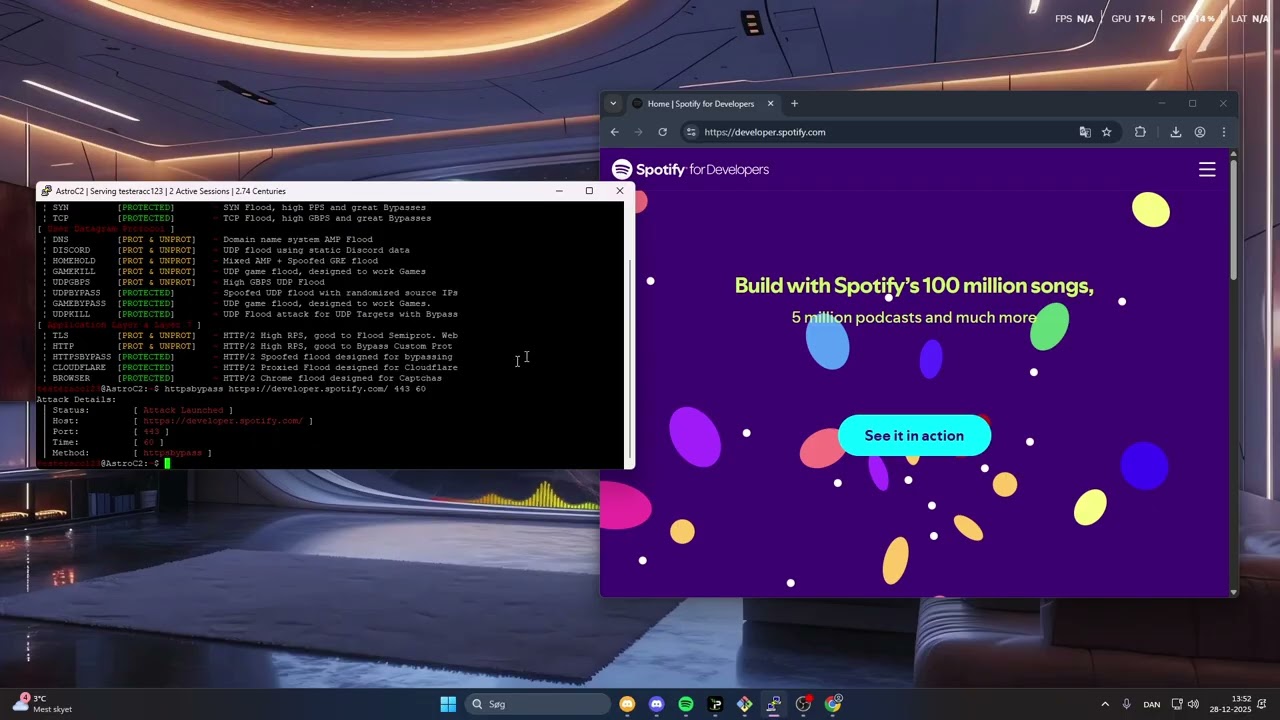The height and width of the screenshot is (720, 1280).
Task: Open Spotify from the taskbar
Action: (686, 704)
